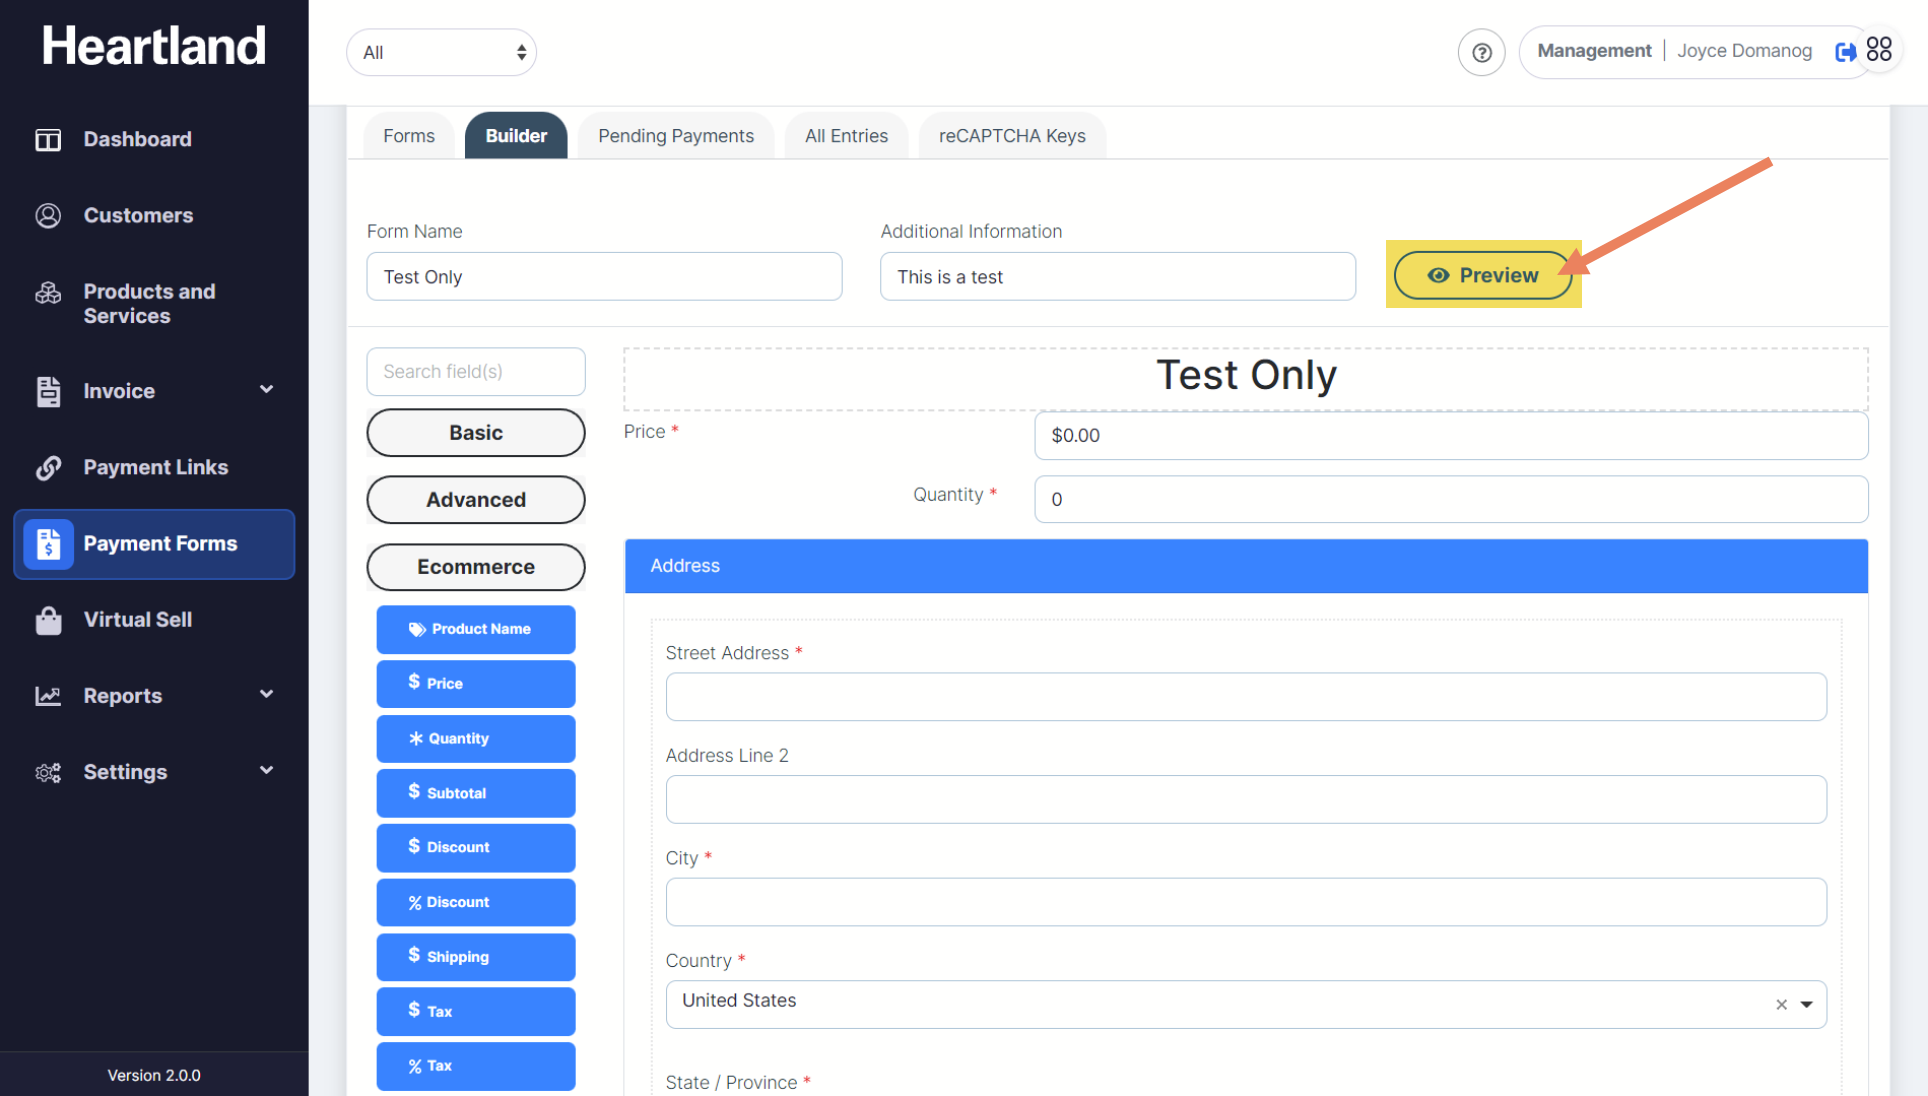Click the City input field
This screenshot has height=1096, width=1928.
pos(1246,902)
